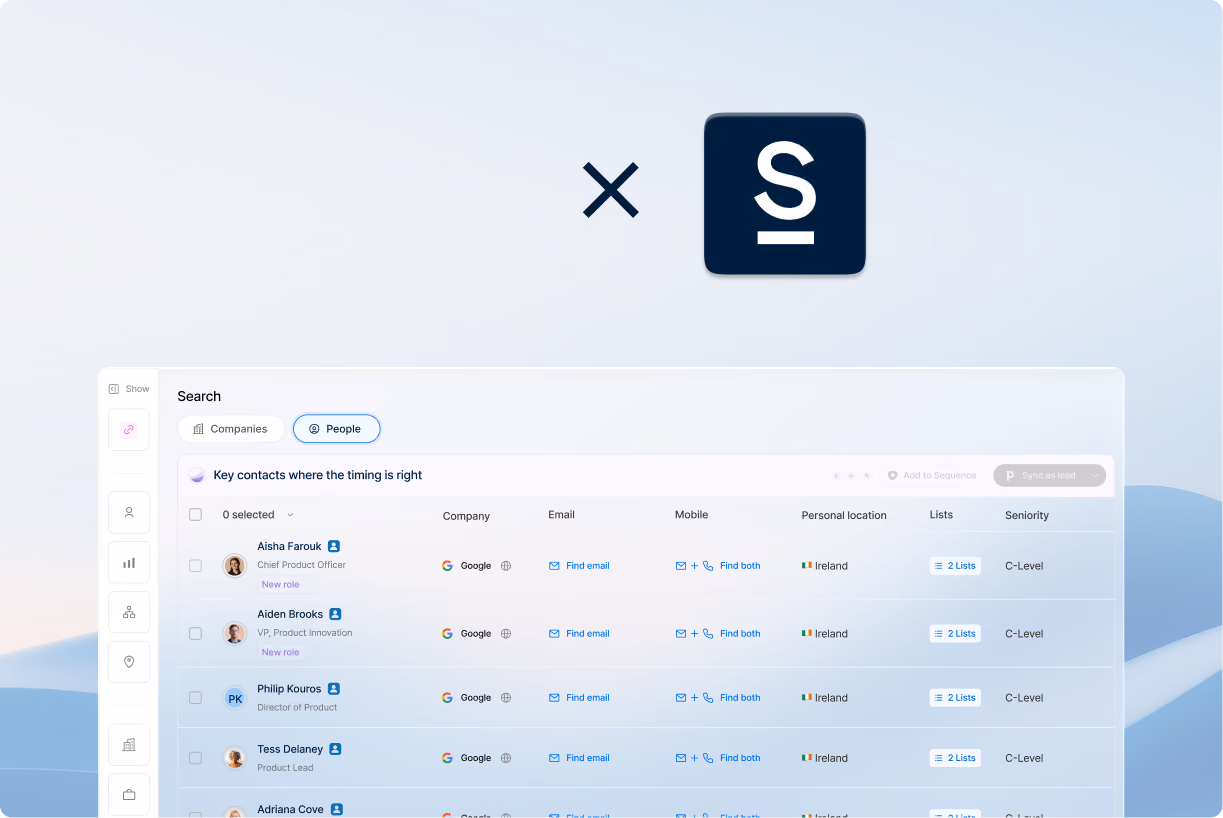Click Find email for Tess Delaney
The width and height of the screenshot is (1223, 818).
(x=579, y=758)
